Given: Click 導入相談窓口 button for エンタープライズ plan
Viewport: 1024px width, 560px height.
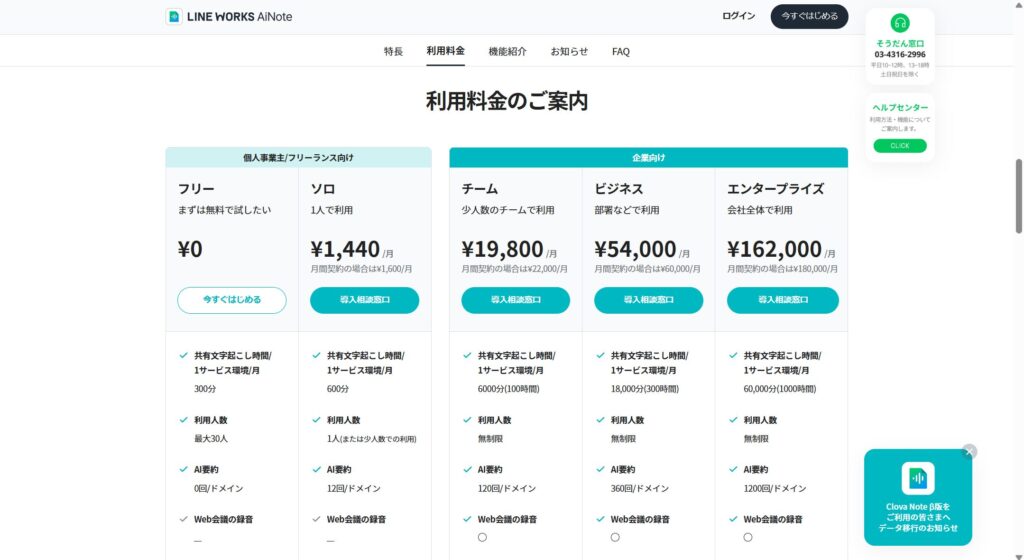Looking at the screenshot, I should [x=782, y=300].
